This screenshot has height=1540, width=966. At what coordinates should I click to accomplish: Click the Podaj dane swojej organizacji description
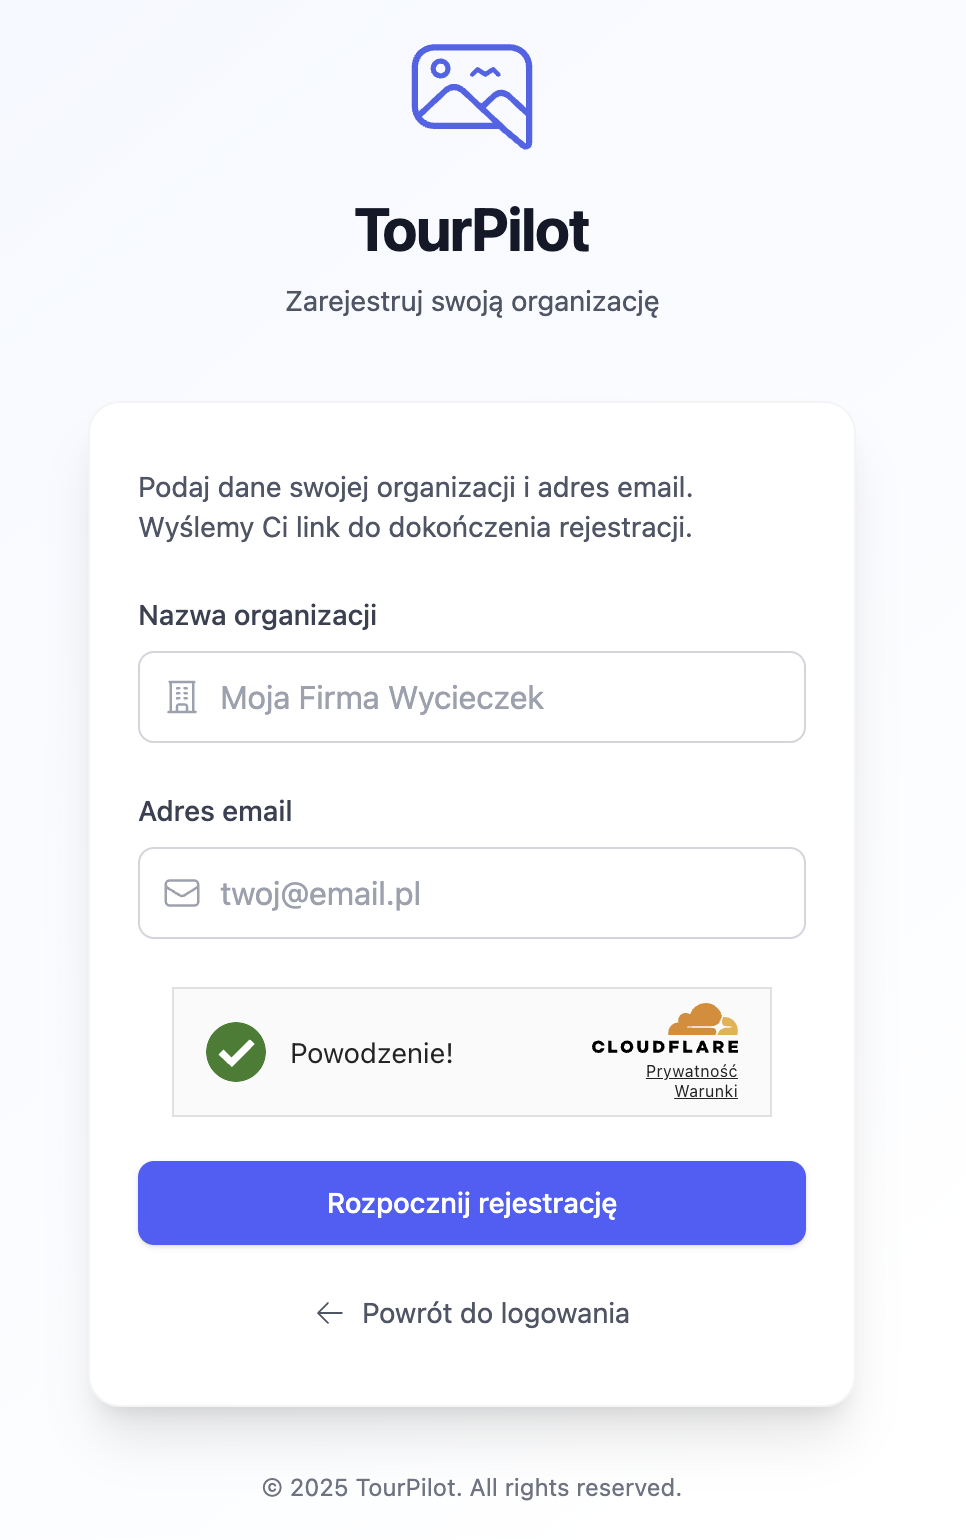coord(416,507)
